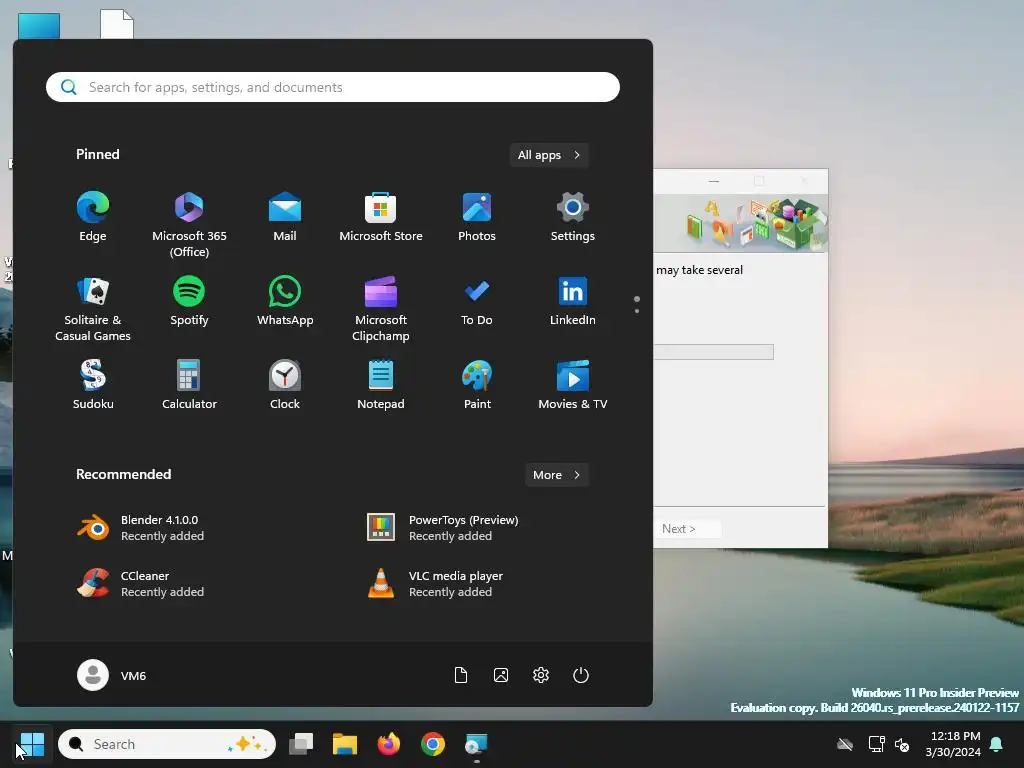Open the network status tray icon
The image size is (1024, 768).
[876, 744]
